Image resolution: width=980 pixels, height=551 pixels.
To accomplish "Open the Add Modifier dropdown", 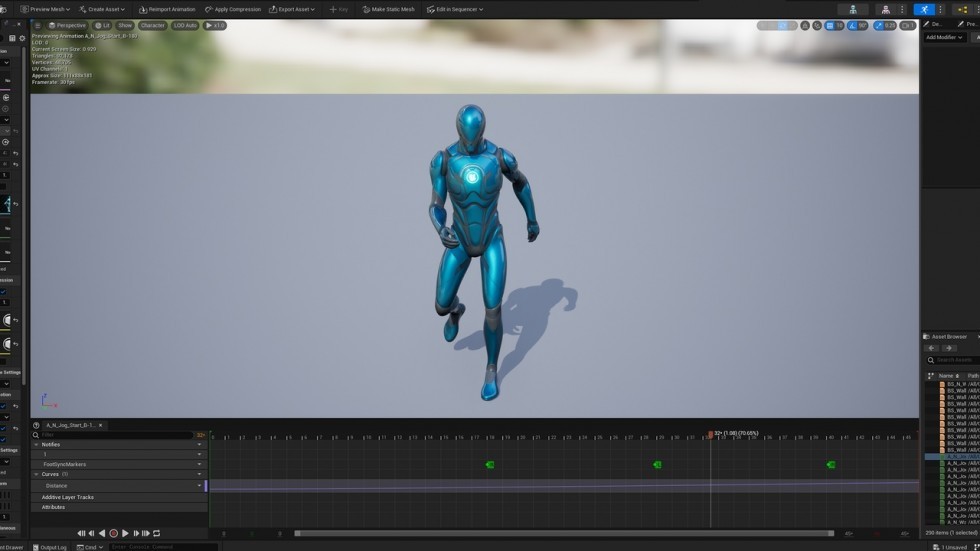I will point(944,37).
